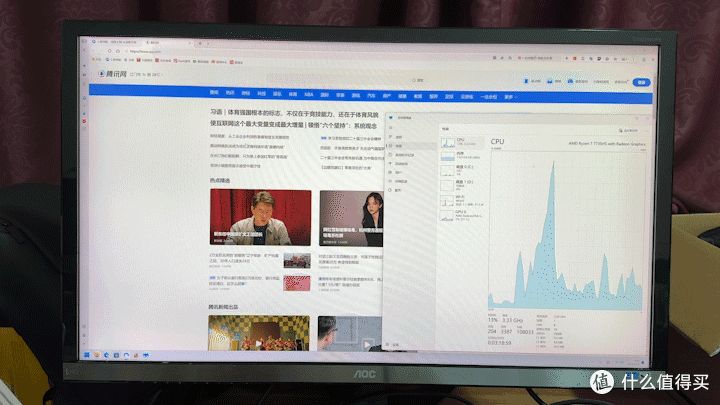Viewport: 720px width, 405px height.
Task: Open headline starting with 习语 | 体育强国
Action: click(294, 113)
